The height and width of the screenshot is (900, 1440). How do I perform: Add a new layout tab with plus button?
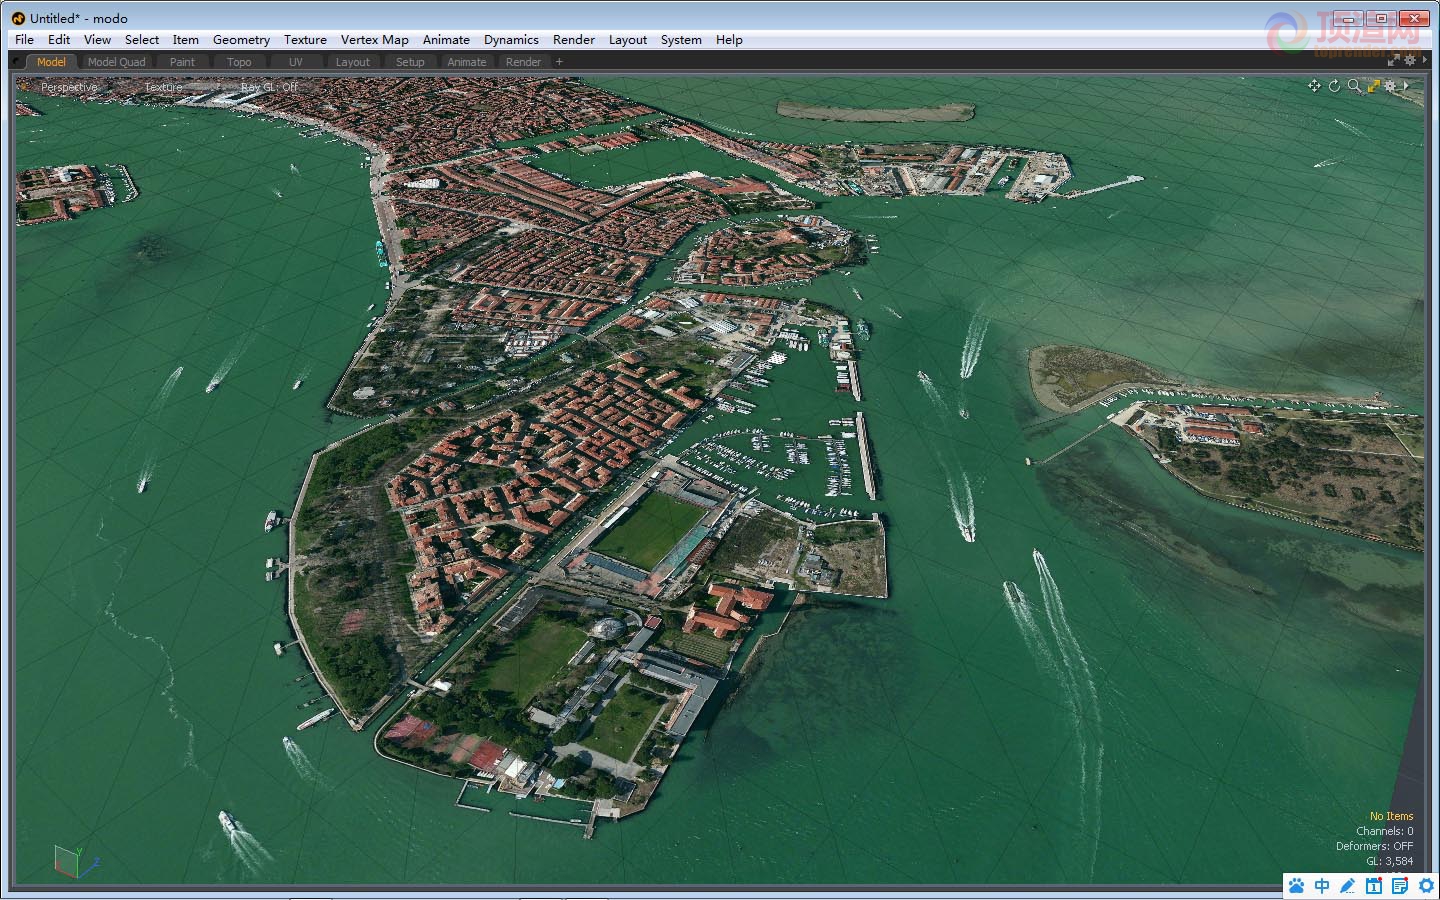[x=559, y=62]
